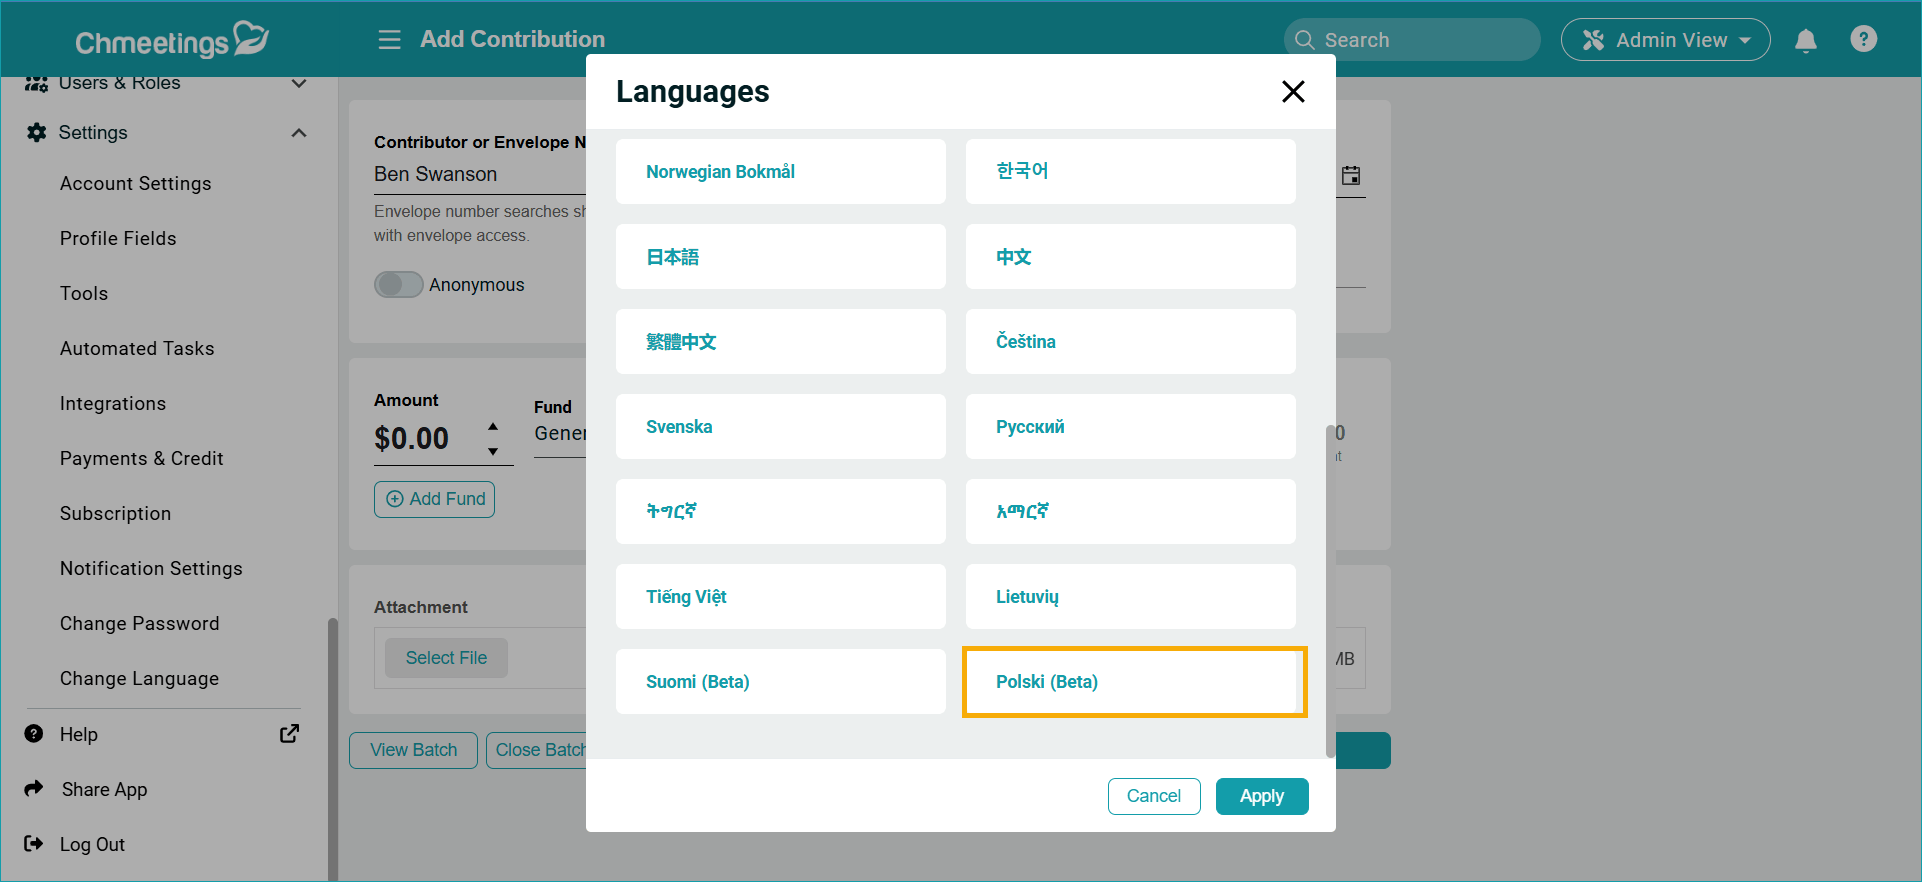Click the Users & Roles icon
This screenshot has height=882, width=1922.
37,84
